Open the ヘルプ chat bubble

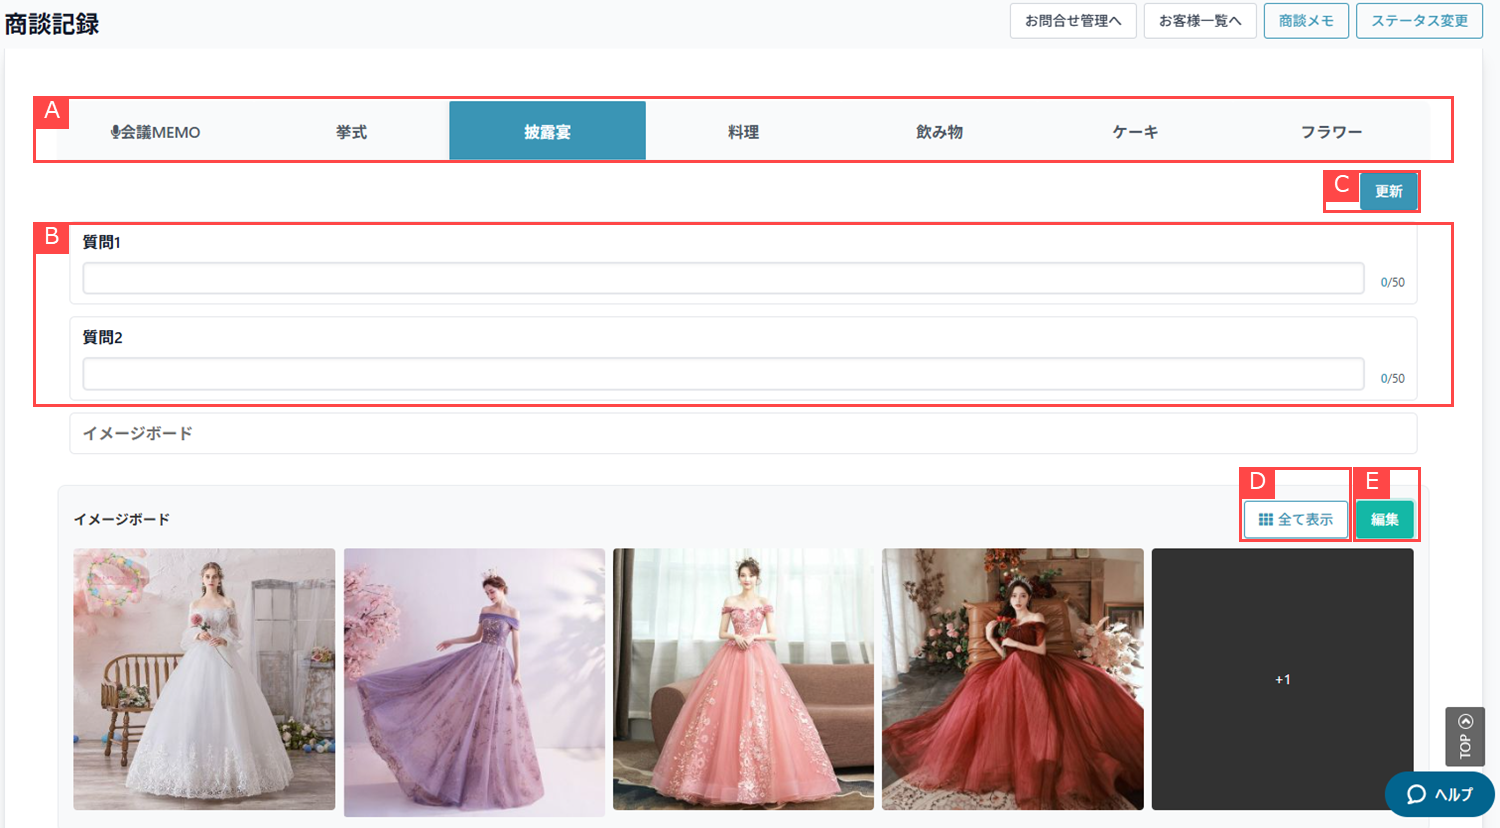[1439, 794]
